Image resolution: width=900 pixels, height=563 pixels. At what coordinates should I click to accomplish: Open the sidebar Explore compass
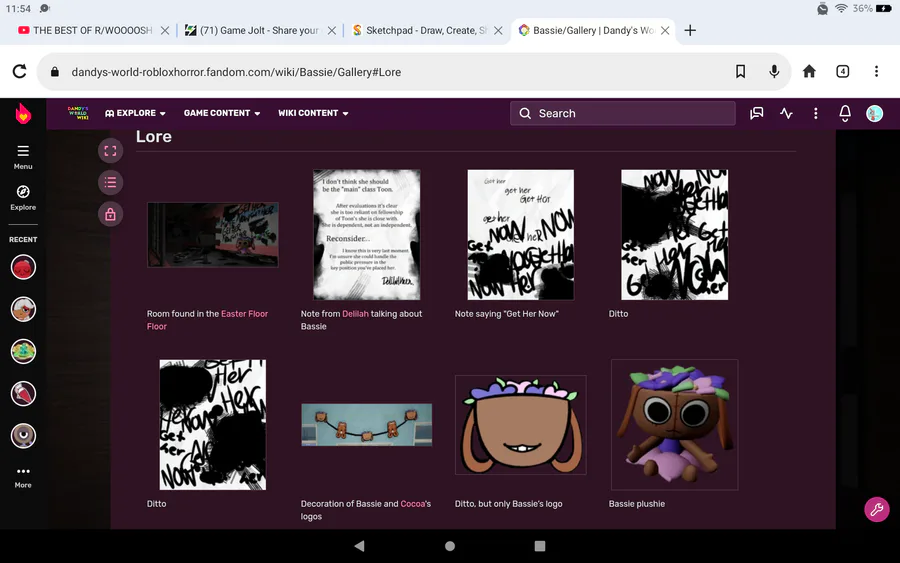click(x=23, y=197)
